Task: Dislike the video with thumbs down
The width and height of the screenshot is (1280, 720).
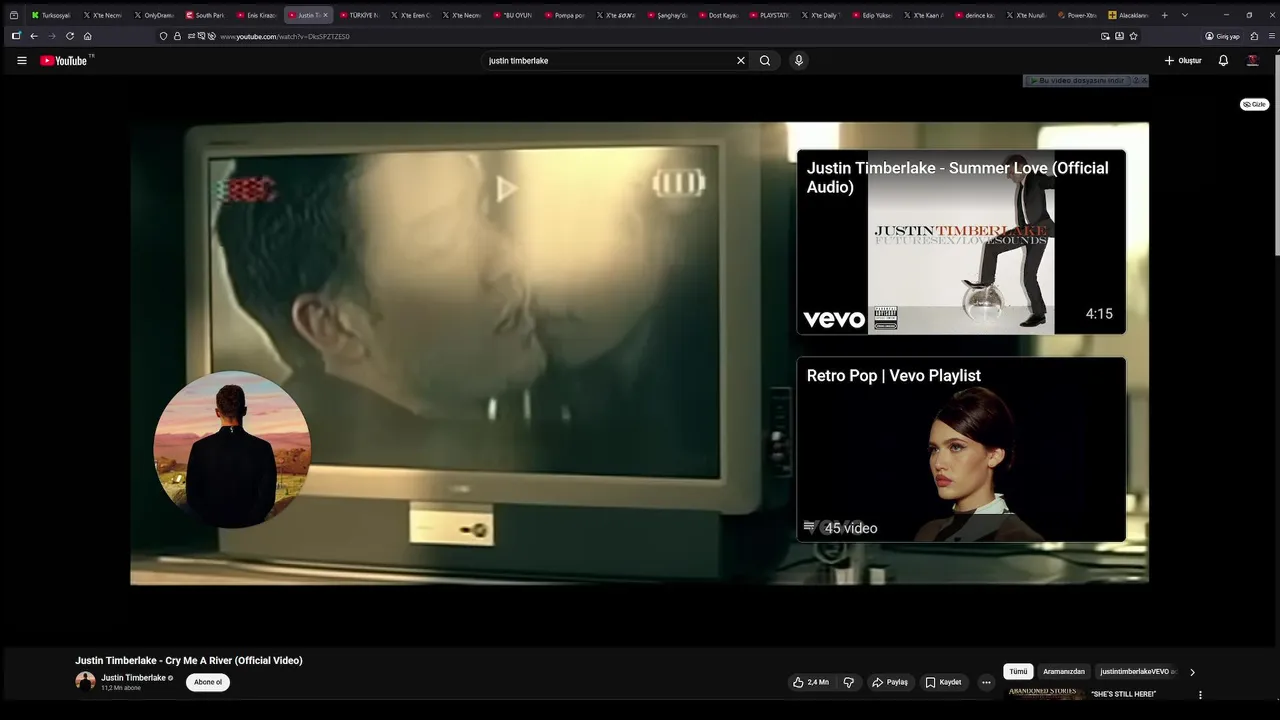Action: coord(849,682)
